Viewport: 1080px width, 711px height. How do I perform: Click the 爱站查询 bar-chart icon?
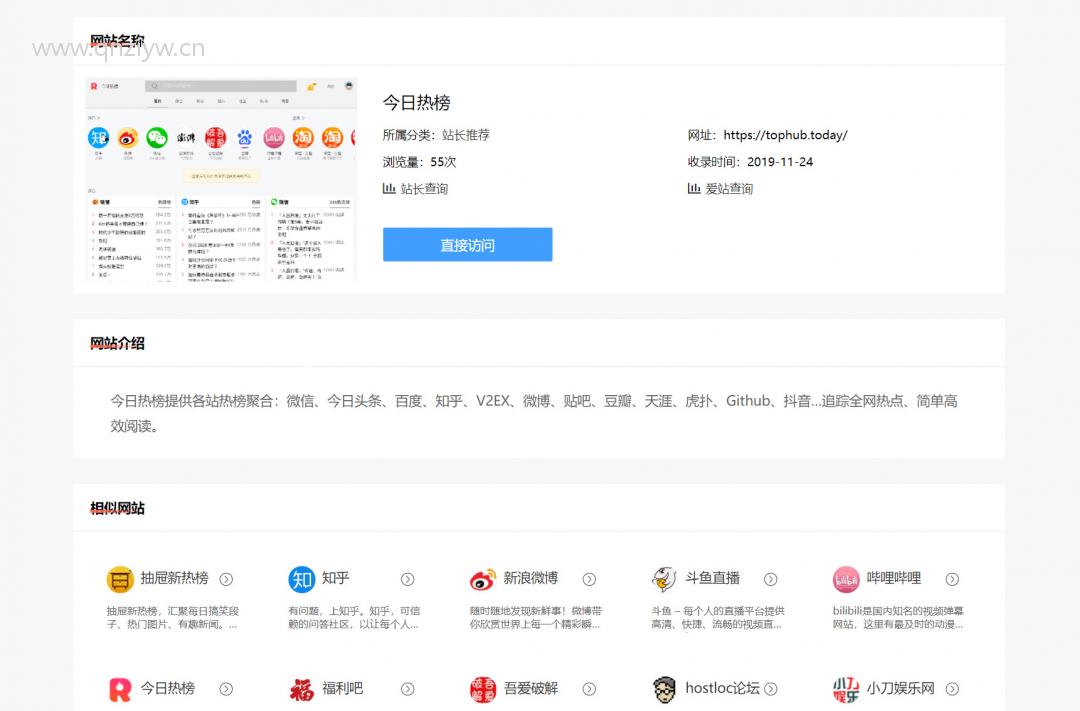tap(694, 188)
